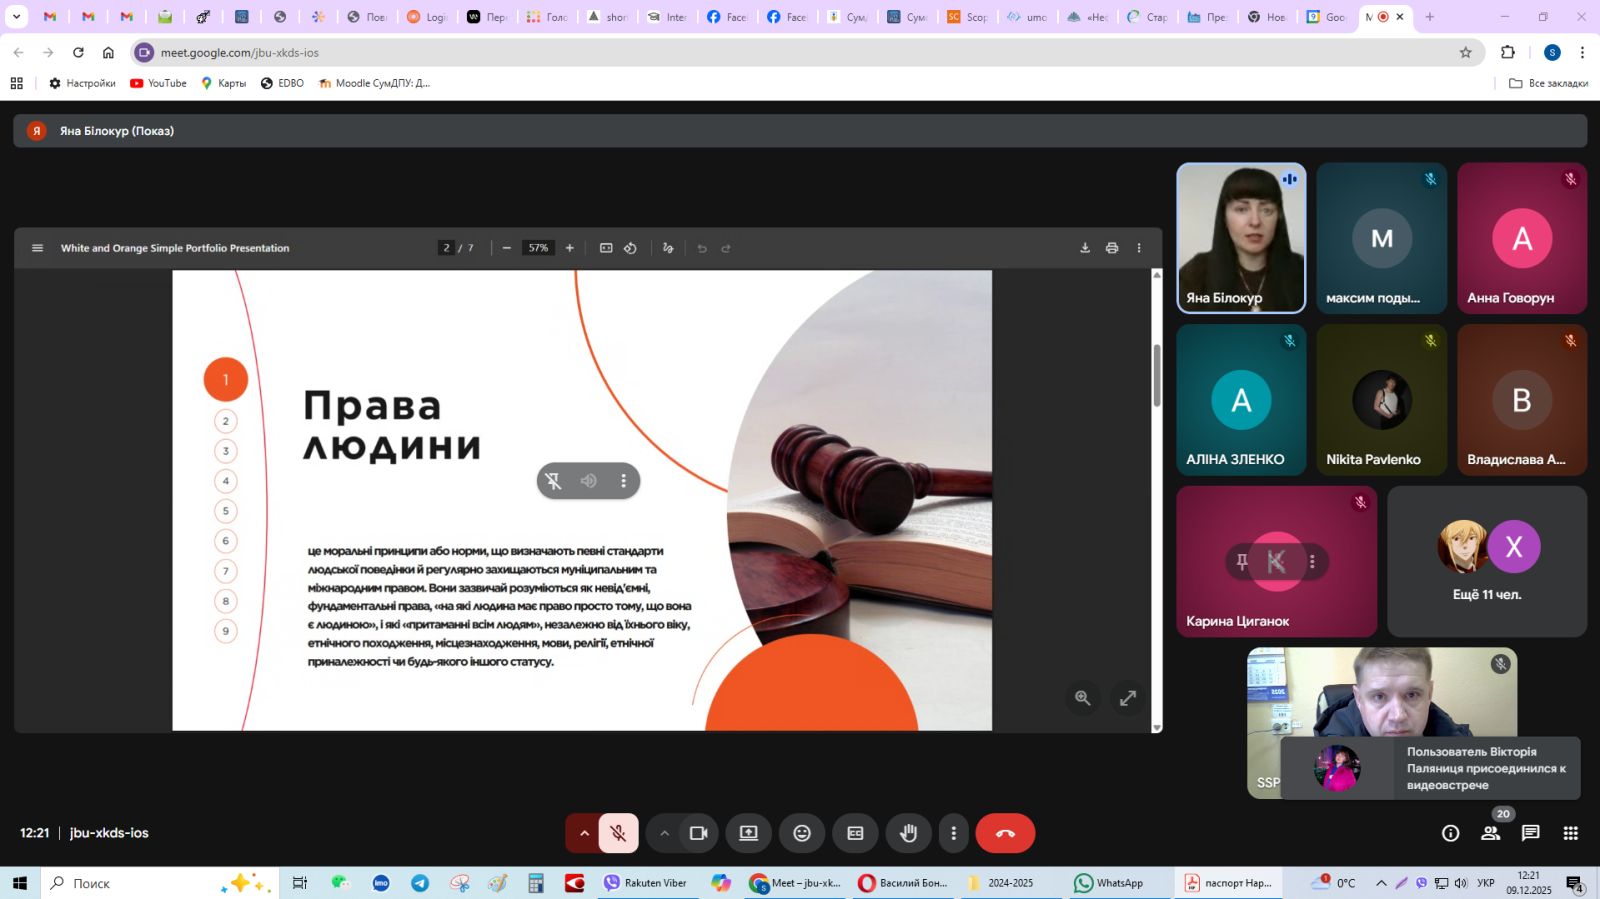Click the PDF viewer vertical scrollbar
The image size is (1600, 899).
pyautogui.click(x=1157, y=376)
